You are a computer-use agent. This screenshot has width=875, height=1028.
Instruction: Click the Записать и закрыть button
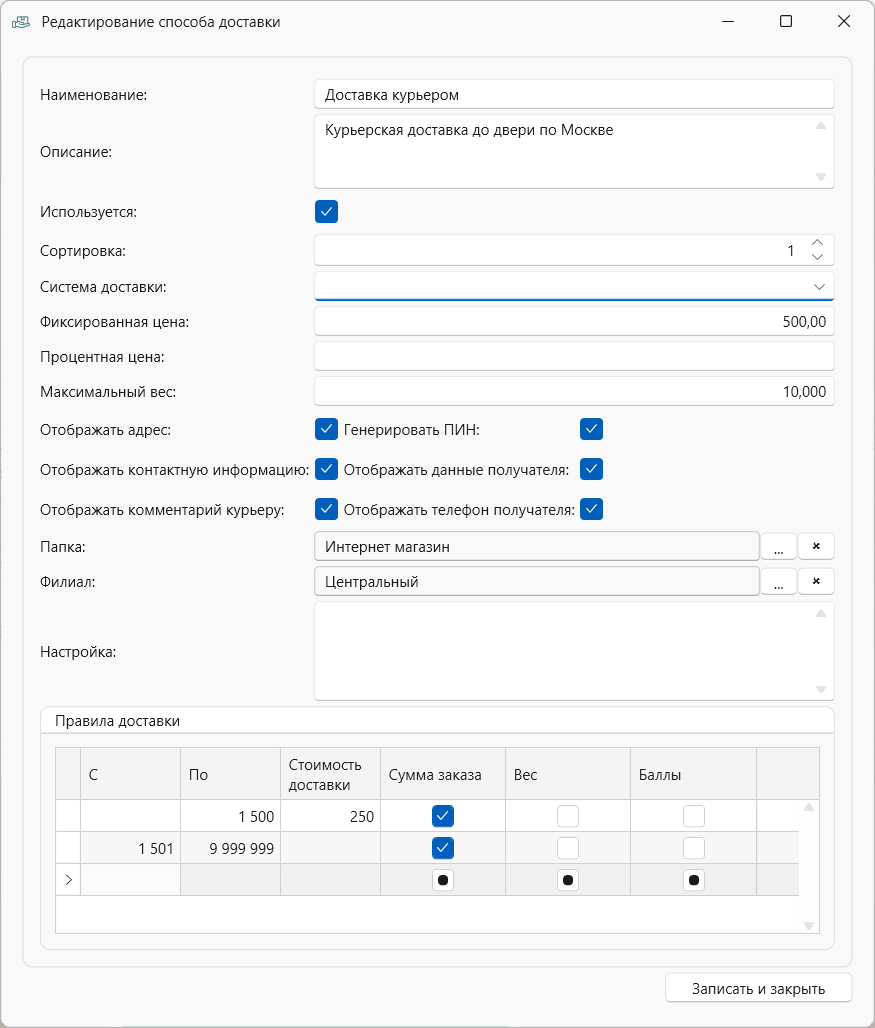click(758, 988)
